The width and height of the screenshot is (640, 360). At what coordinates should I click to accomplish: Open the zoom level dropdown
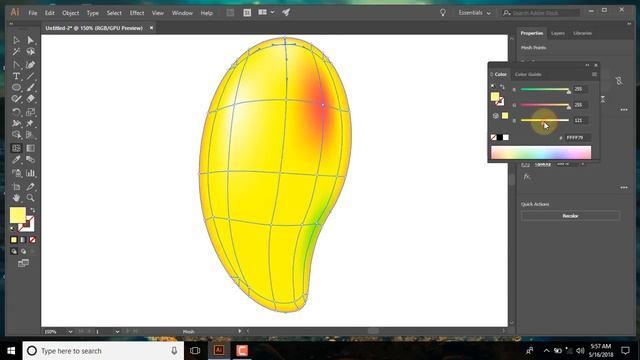[70, 332]
